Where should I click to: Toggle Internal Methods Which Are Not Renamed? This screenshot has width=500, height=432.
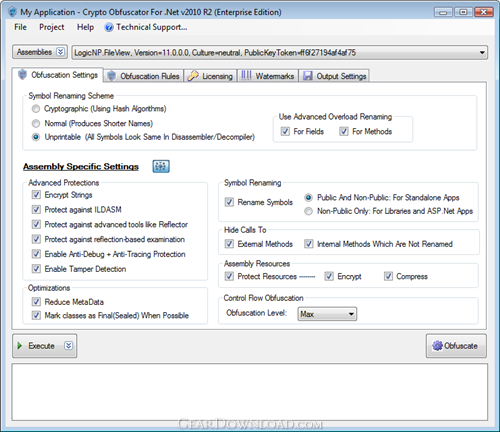(x=309, y=244)
